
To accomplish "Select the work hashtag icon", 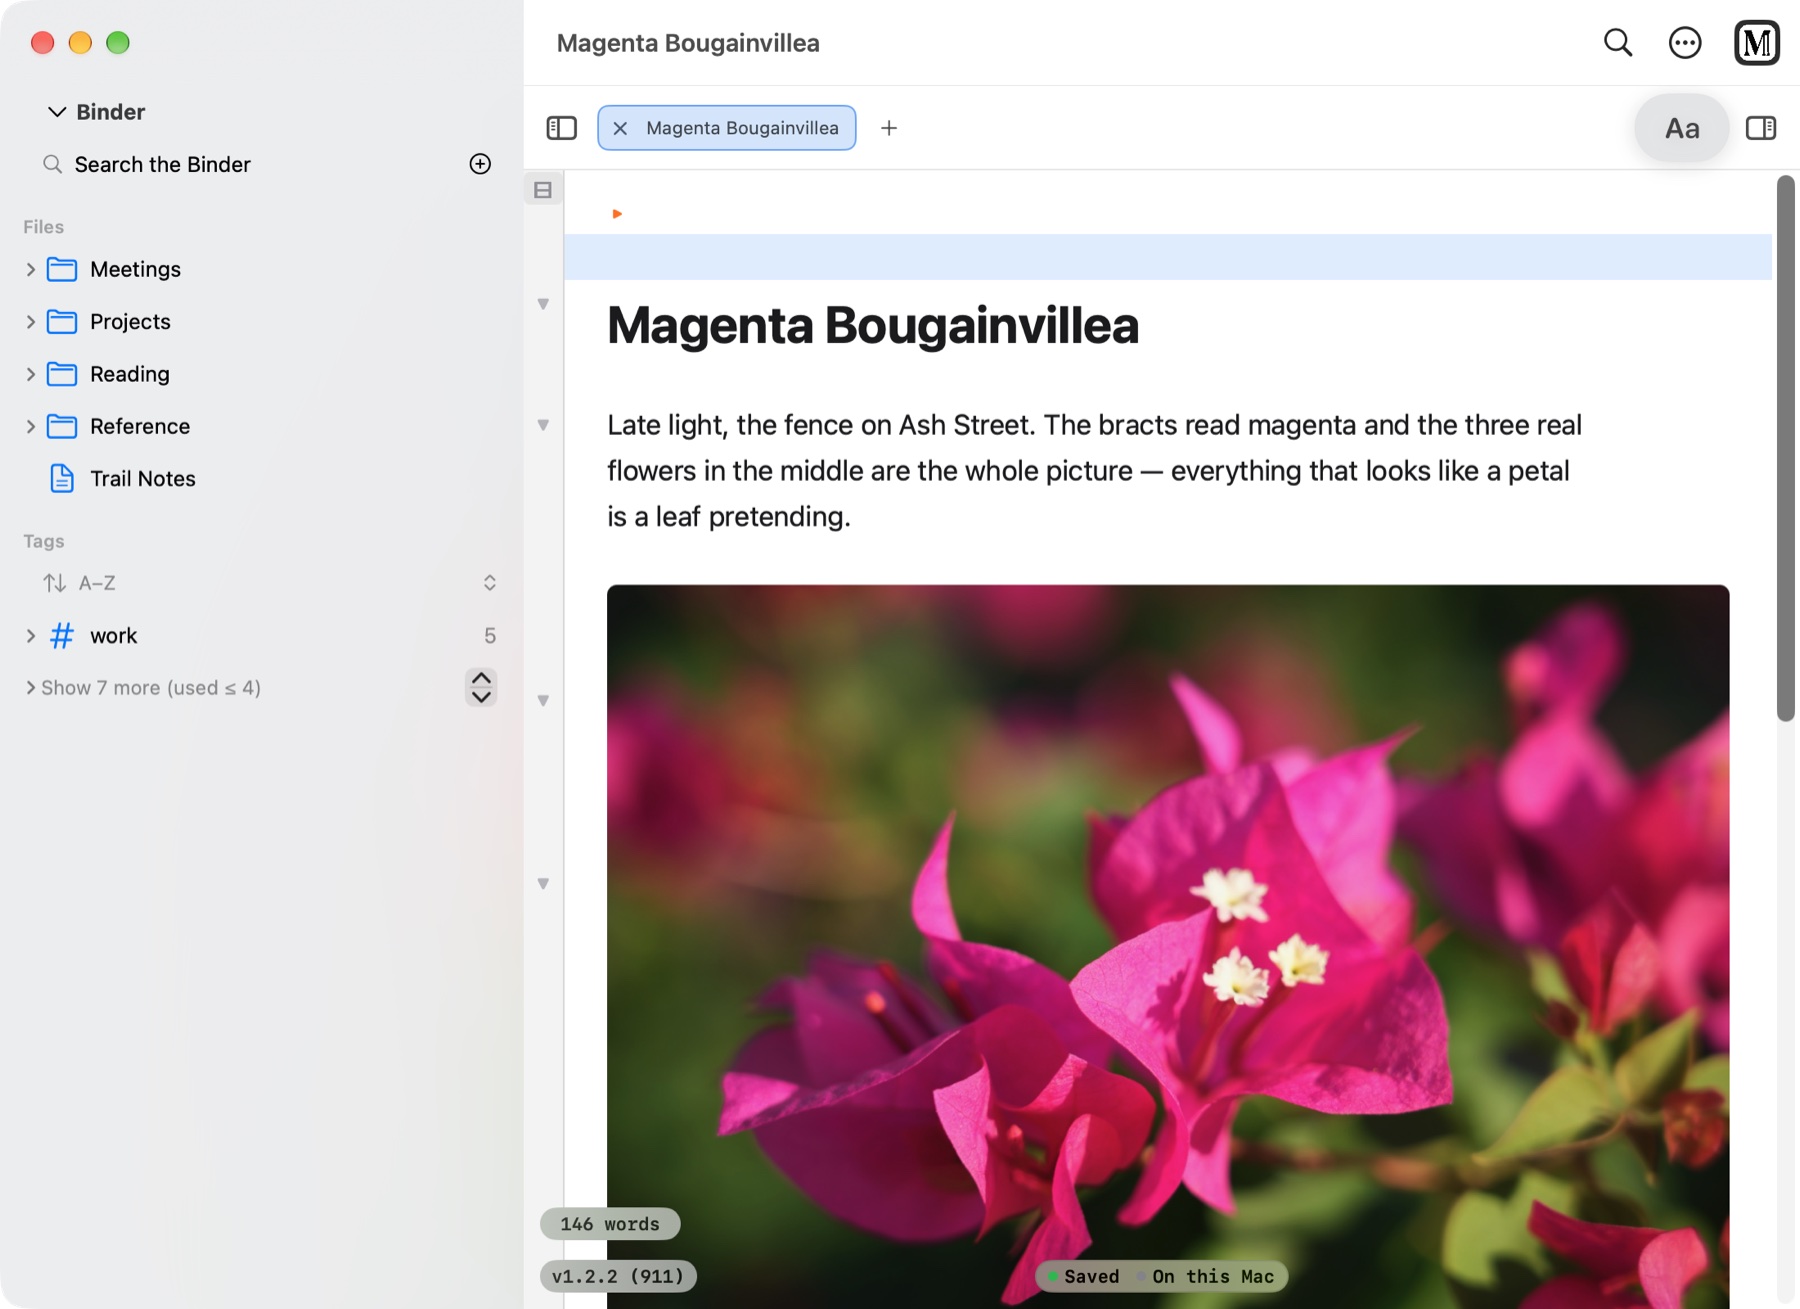I will coord(62,635).
